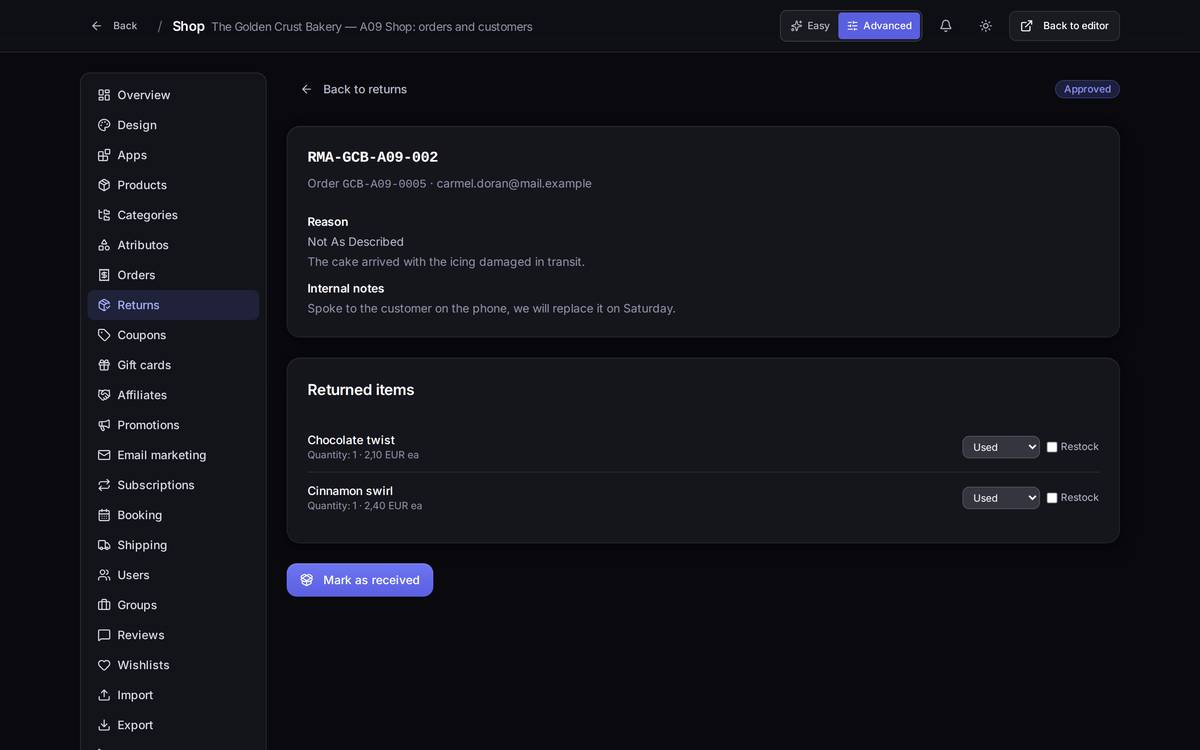Click the Chocolate twist item name

coord(351,440)
